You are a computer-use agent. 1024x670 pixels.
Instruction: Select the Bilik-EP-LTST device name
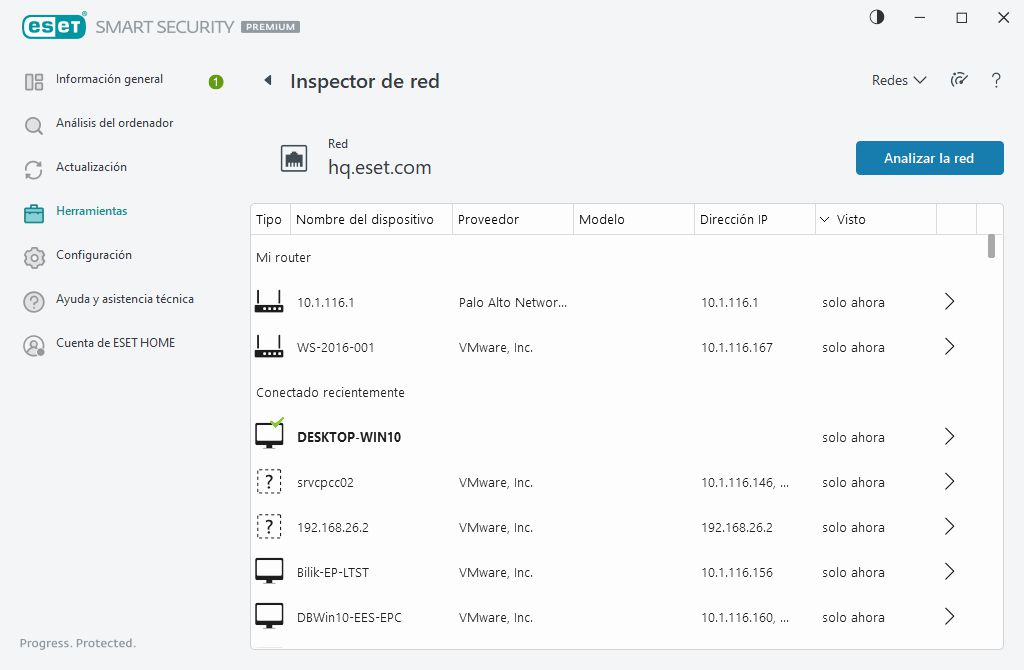coord(333,573)
